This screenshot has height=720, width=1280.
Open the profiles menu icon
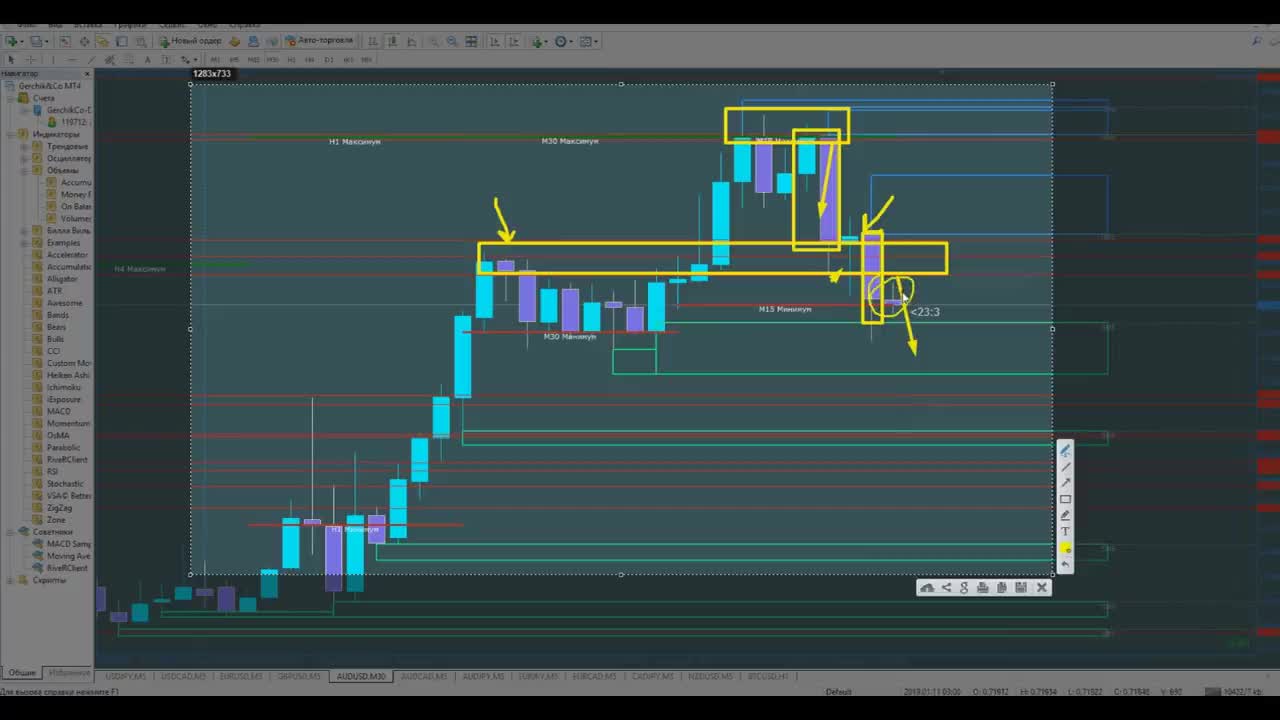[39, 41]
